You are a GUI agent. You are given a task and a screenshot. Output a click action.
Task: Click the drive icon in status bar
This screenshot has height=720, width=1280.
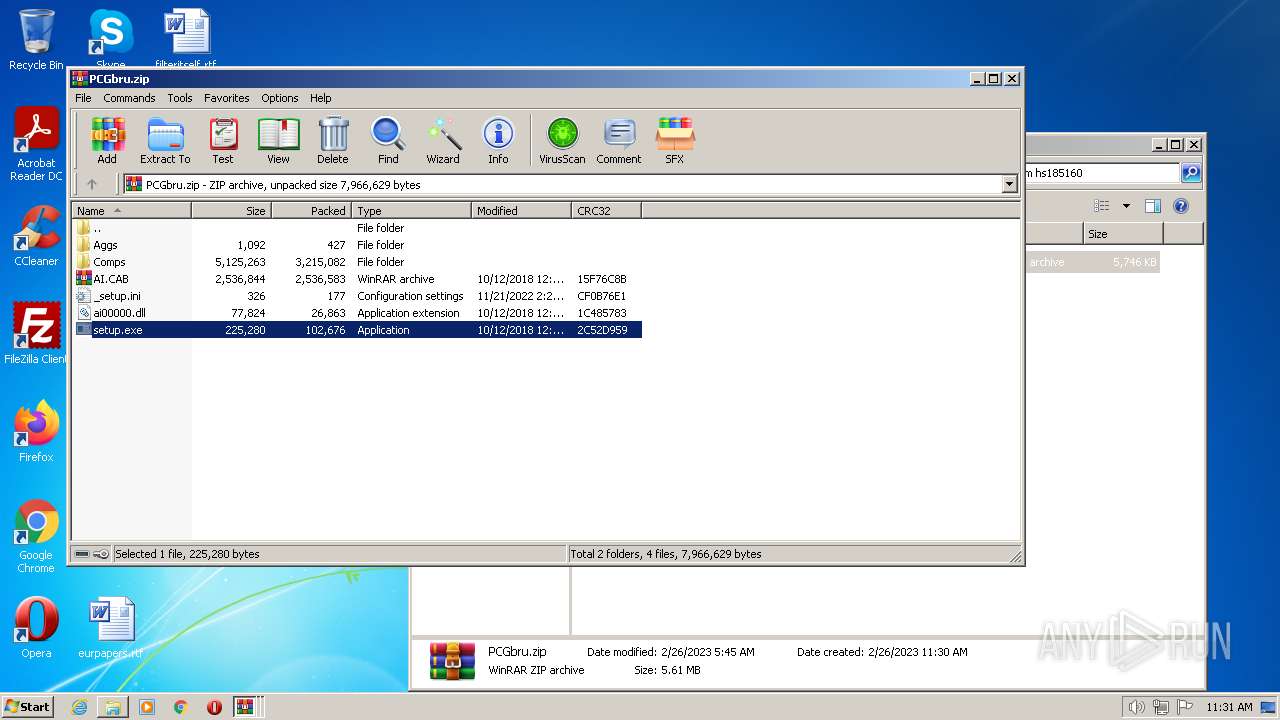coord(82,554)
